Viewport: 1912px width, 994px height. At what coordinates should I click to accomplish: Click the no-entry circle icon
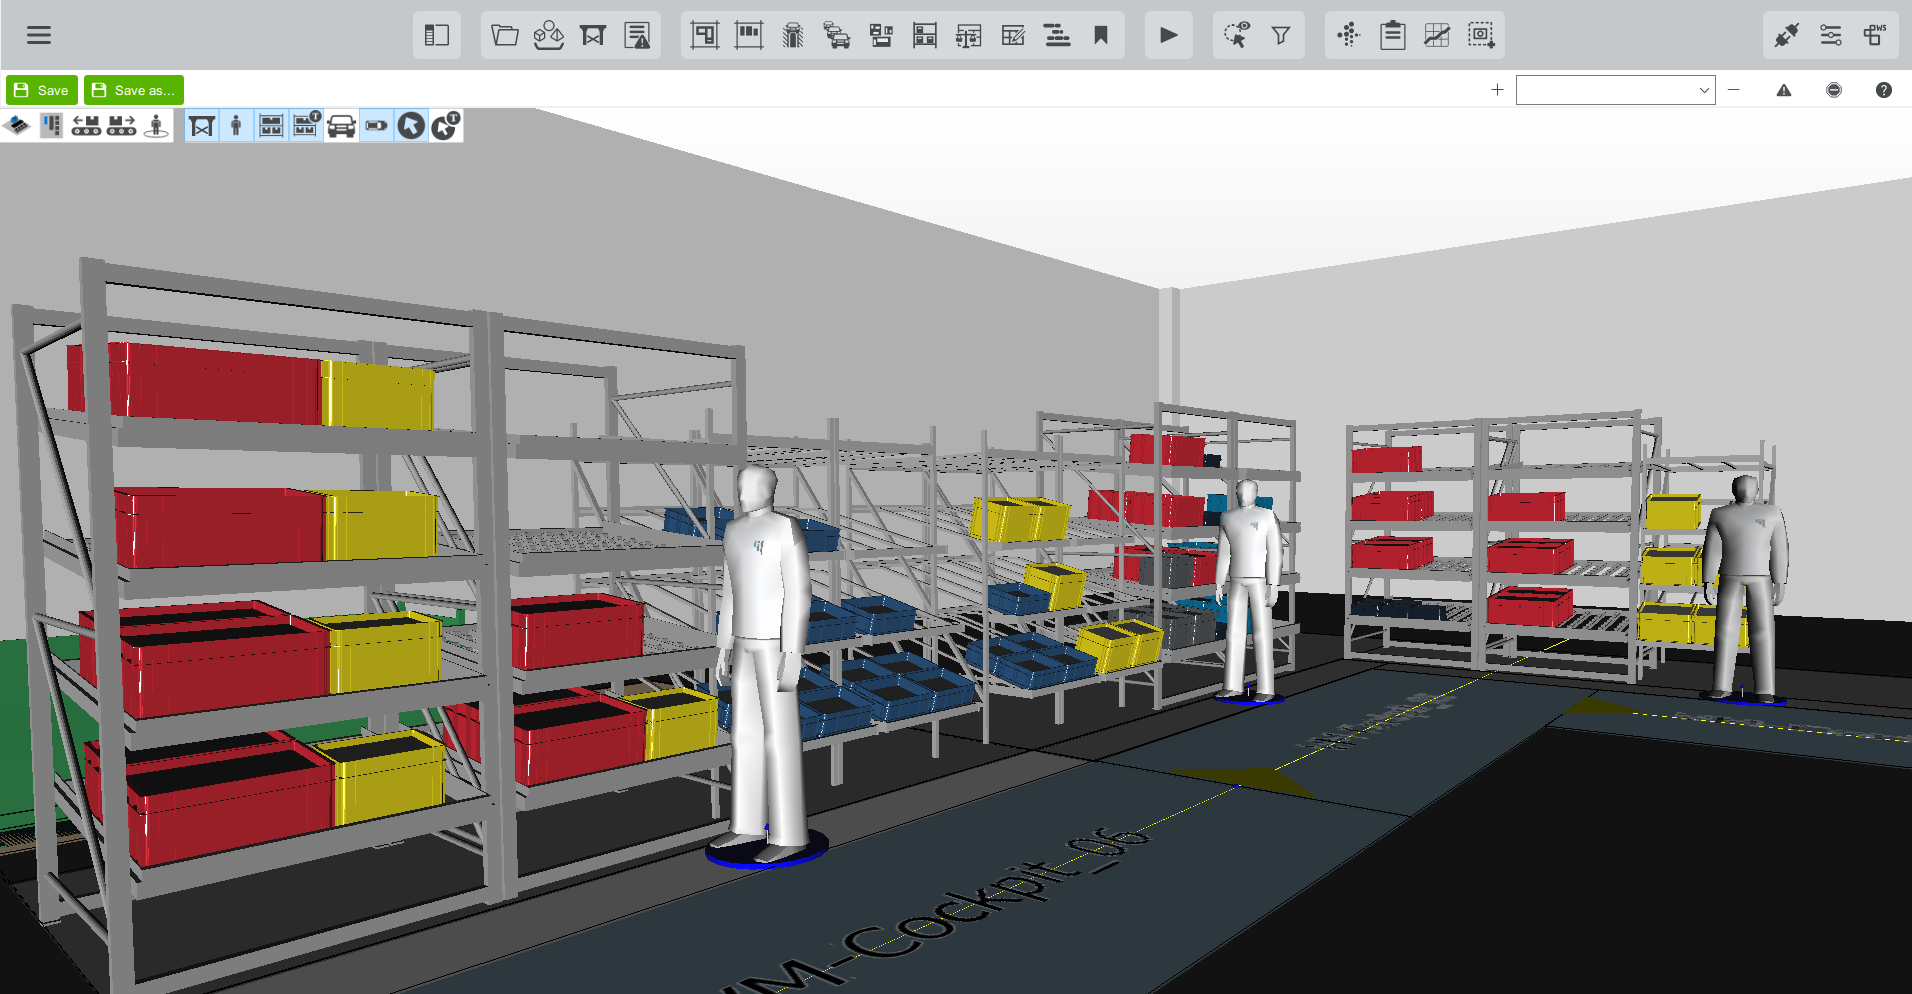1834,90
